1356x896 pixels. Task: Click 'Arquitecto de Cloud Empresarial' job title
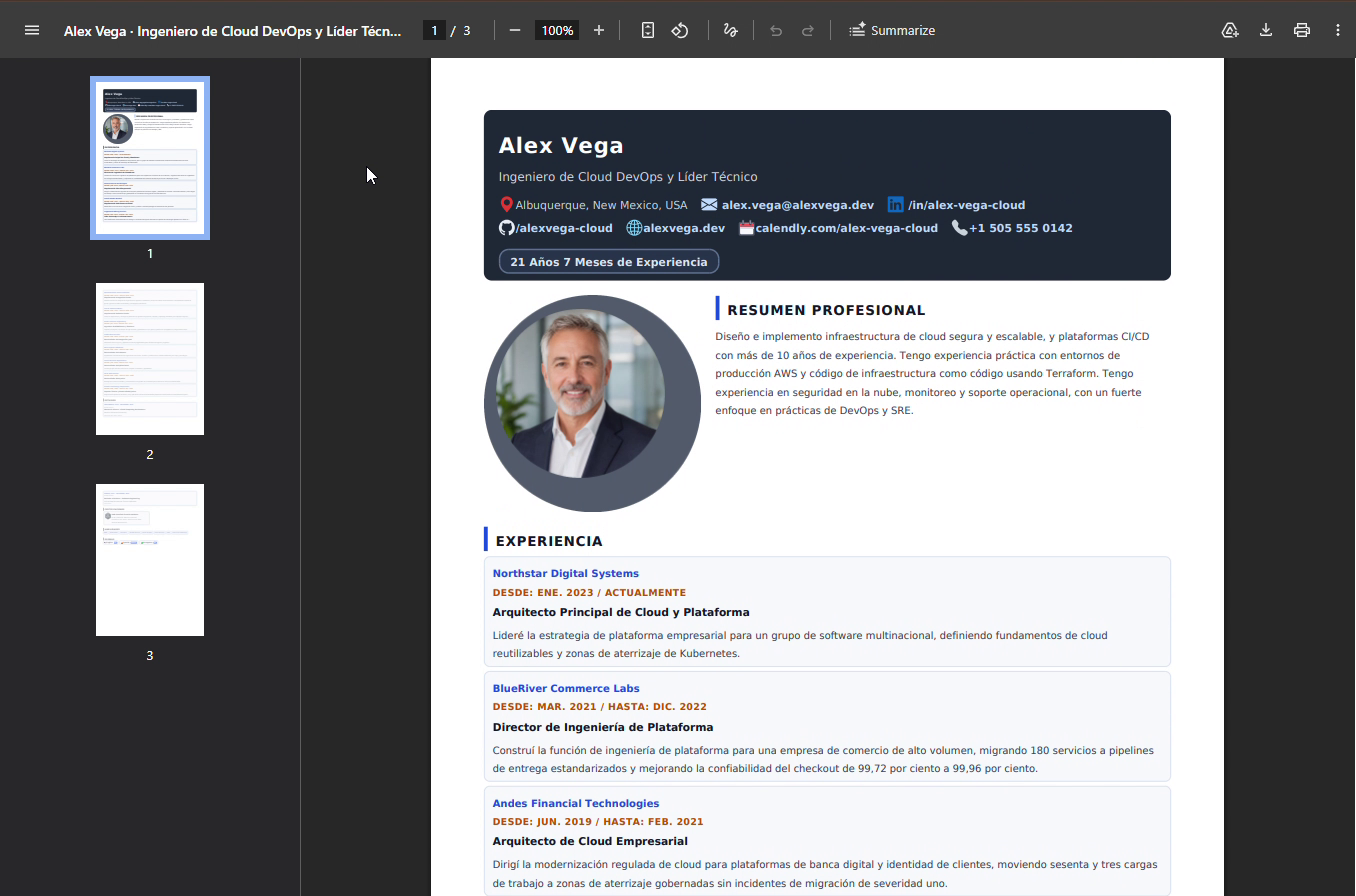[x=590, y=841]
